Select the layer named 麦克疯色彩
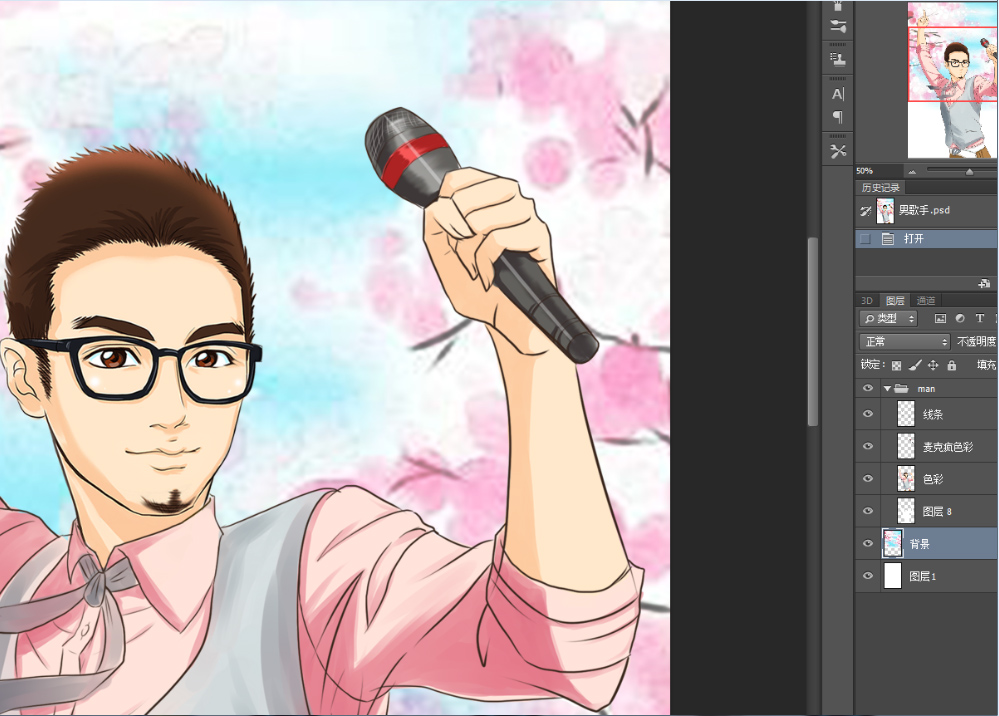The width and height of the screenshot is (999, 716). 948,447
